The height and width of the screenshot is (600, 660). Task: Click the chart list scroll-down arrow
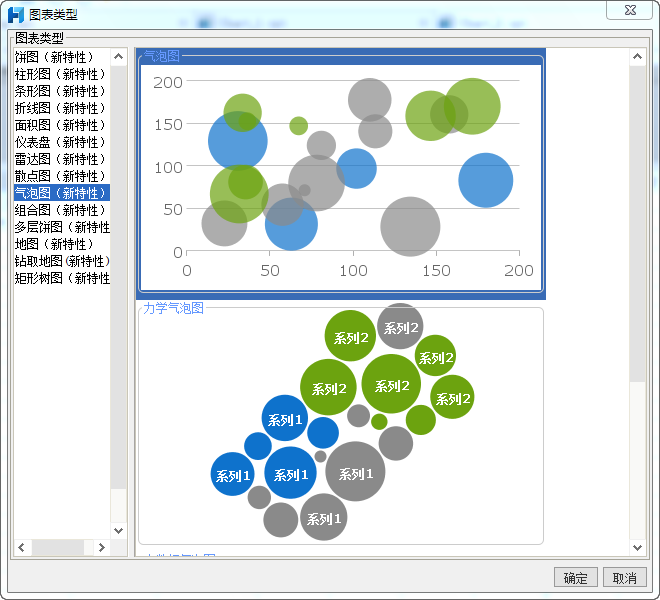pyautogui.click(x=119, y=531)
